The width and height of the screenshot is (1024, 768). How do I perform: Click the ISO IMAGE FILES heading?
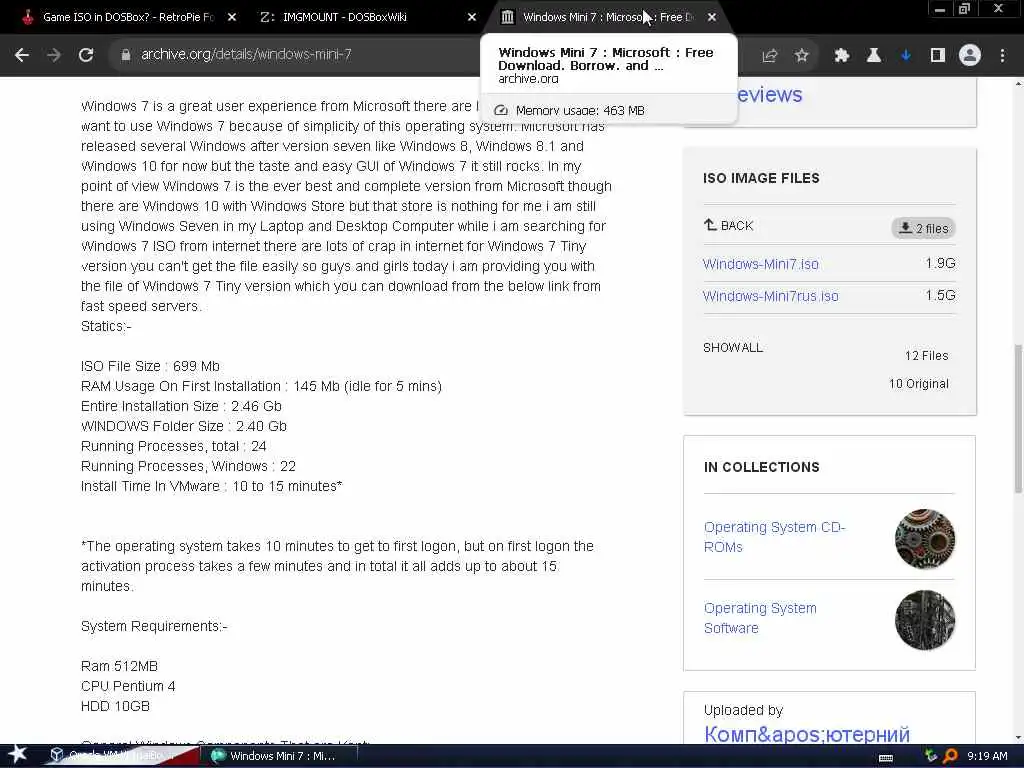761,178
